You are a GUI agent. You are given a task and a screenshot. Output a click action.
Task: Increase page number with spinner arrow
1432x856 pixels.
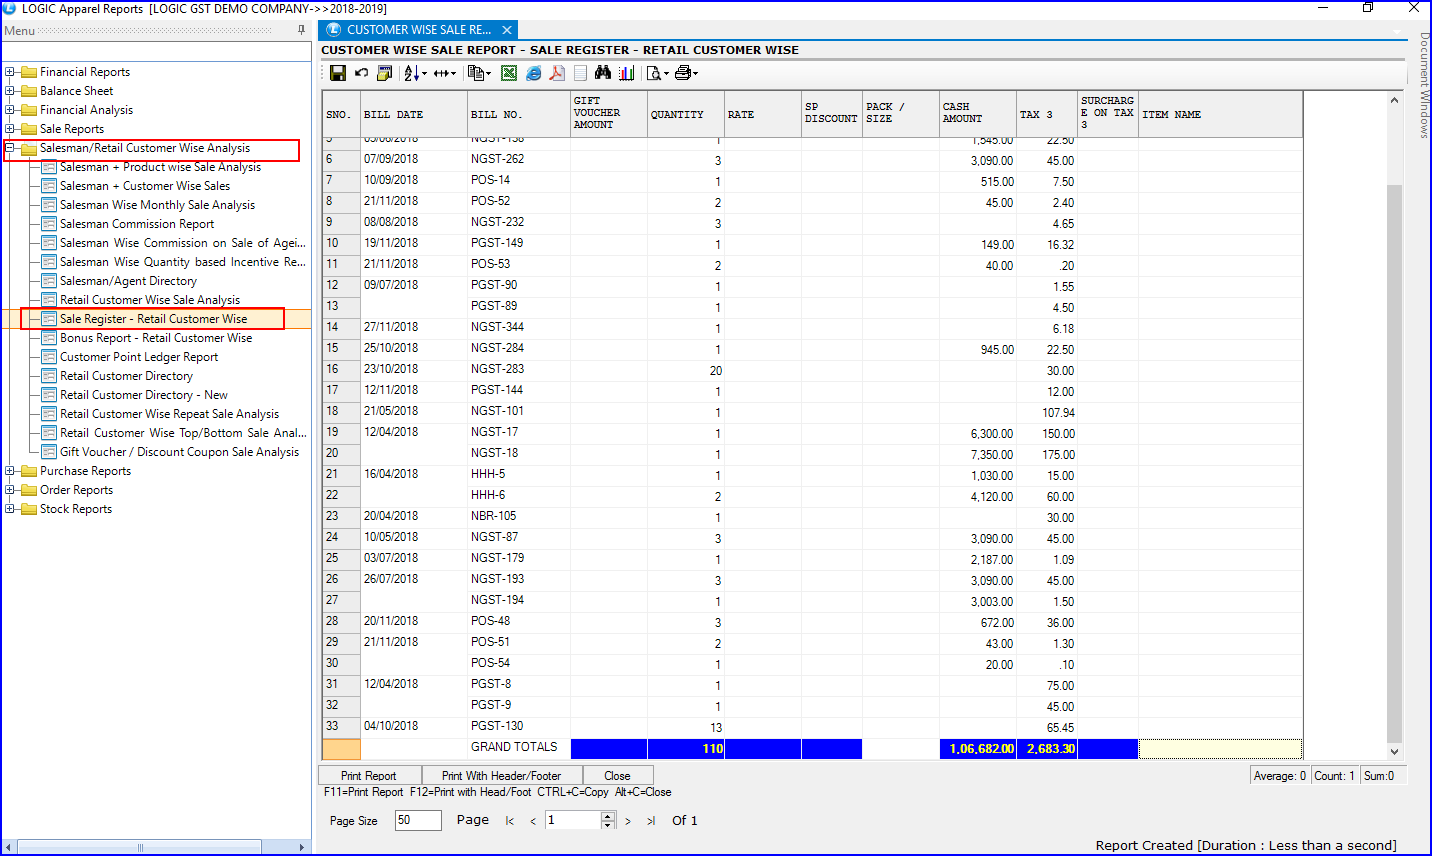pyautogui.click(x=608, y=816)
